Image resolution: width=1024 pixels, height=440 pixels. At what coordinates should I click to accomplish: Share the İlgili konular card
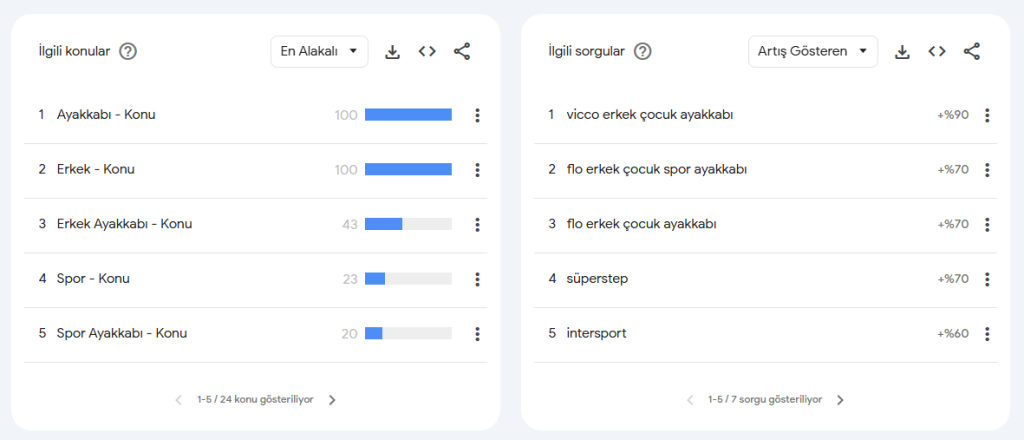tap(461, 52)
